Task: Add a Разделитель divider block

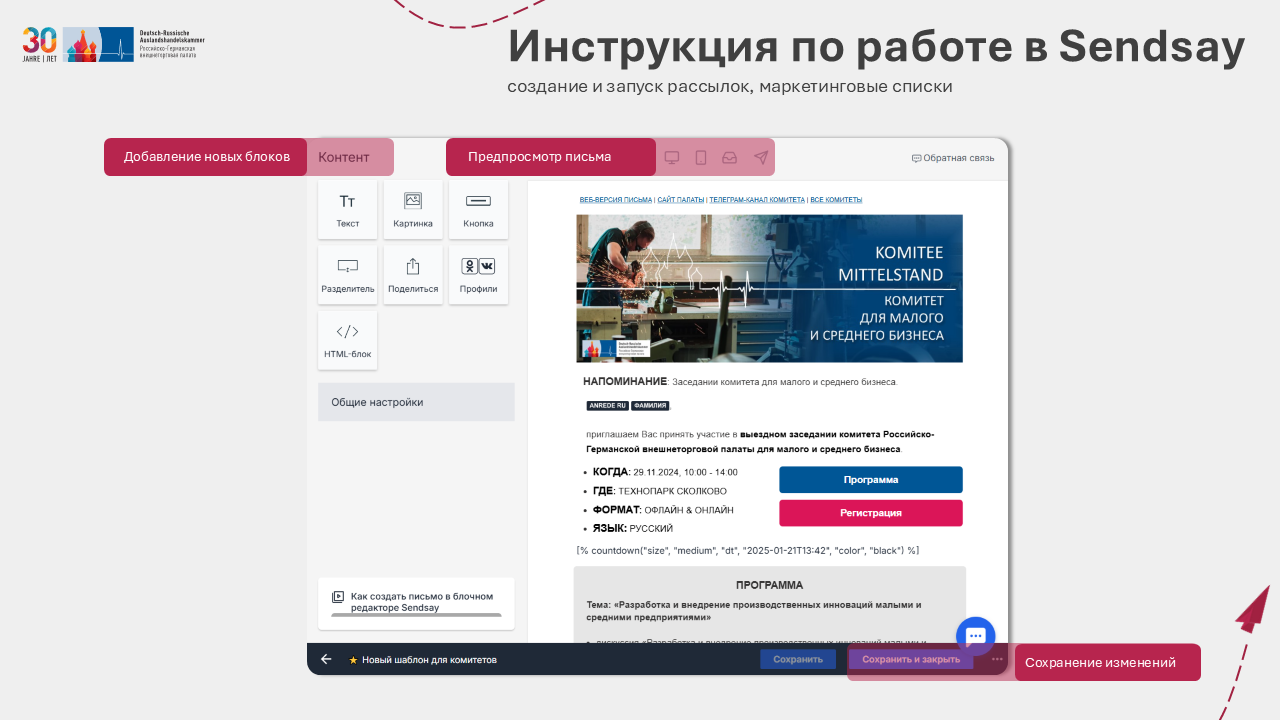Action: [x=348, y=275]
